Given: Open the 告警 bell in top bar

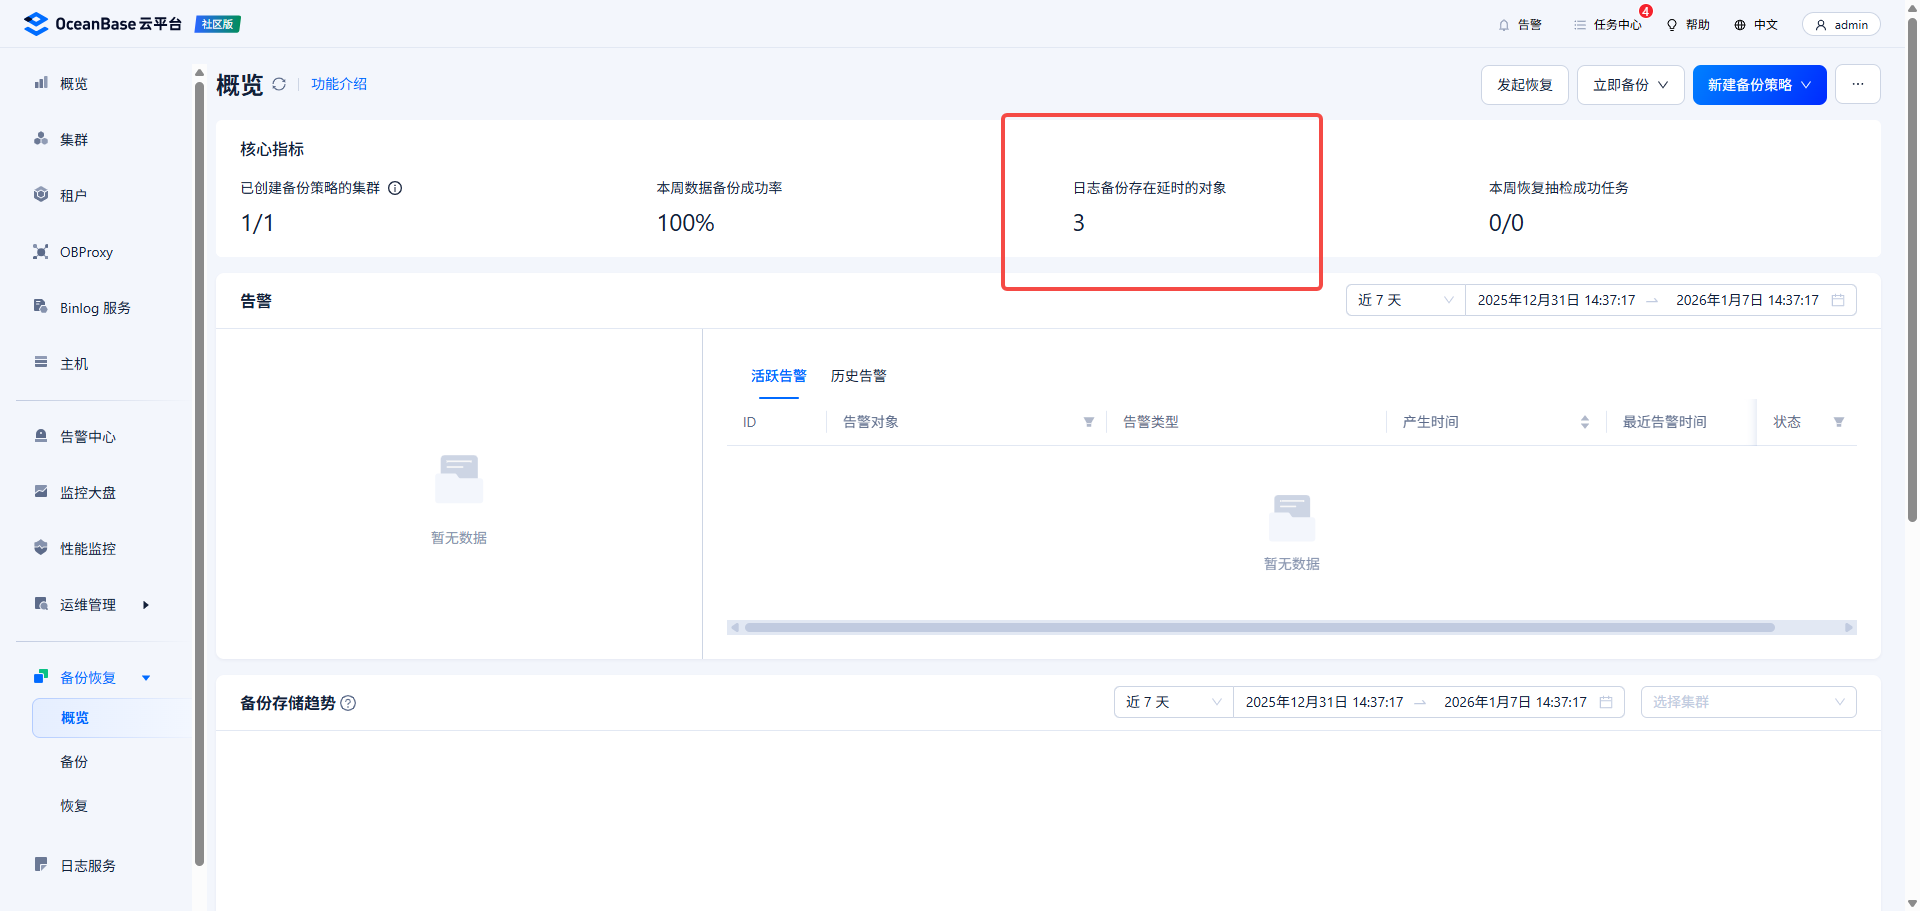Looking at the screenshot, I should tap(1519, 25).
